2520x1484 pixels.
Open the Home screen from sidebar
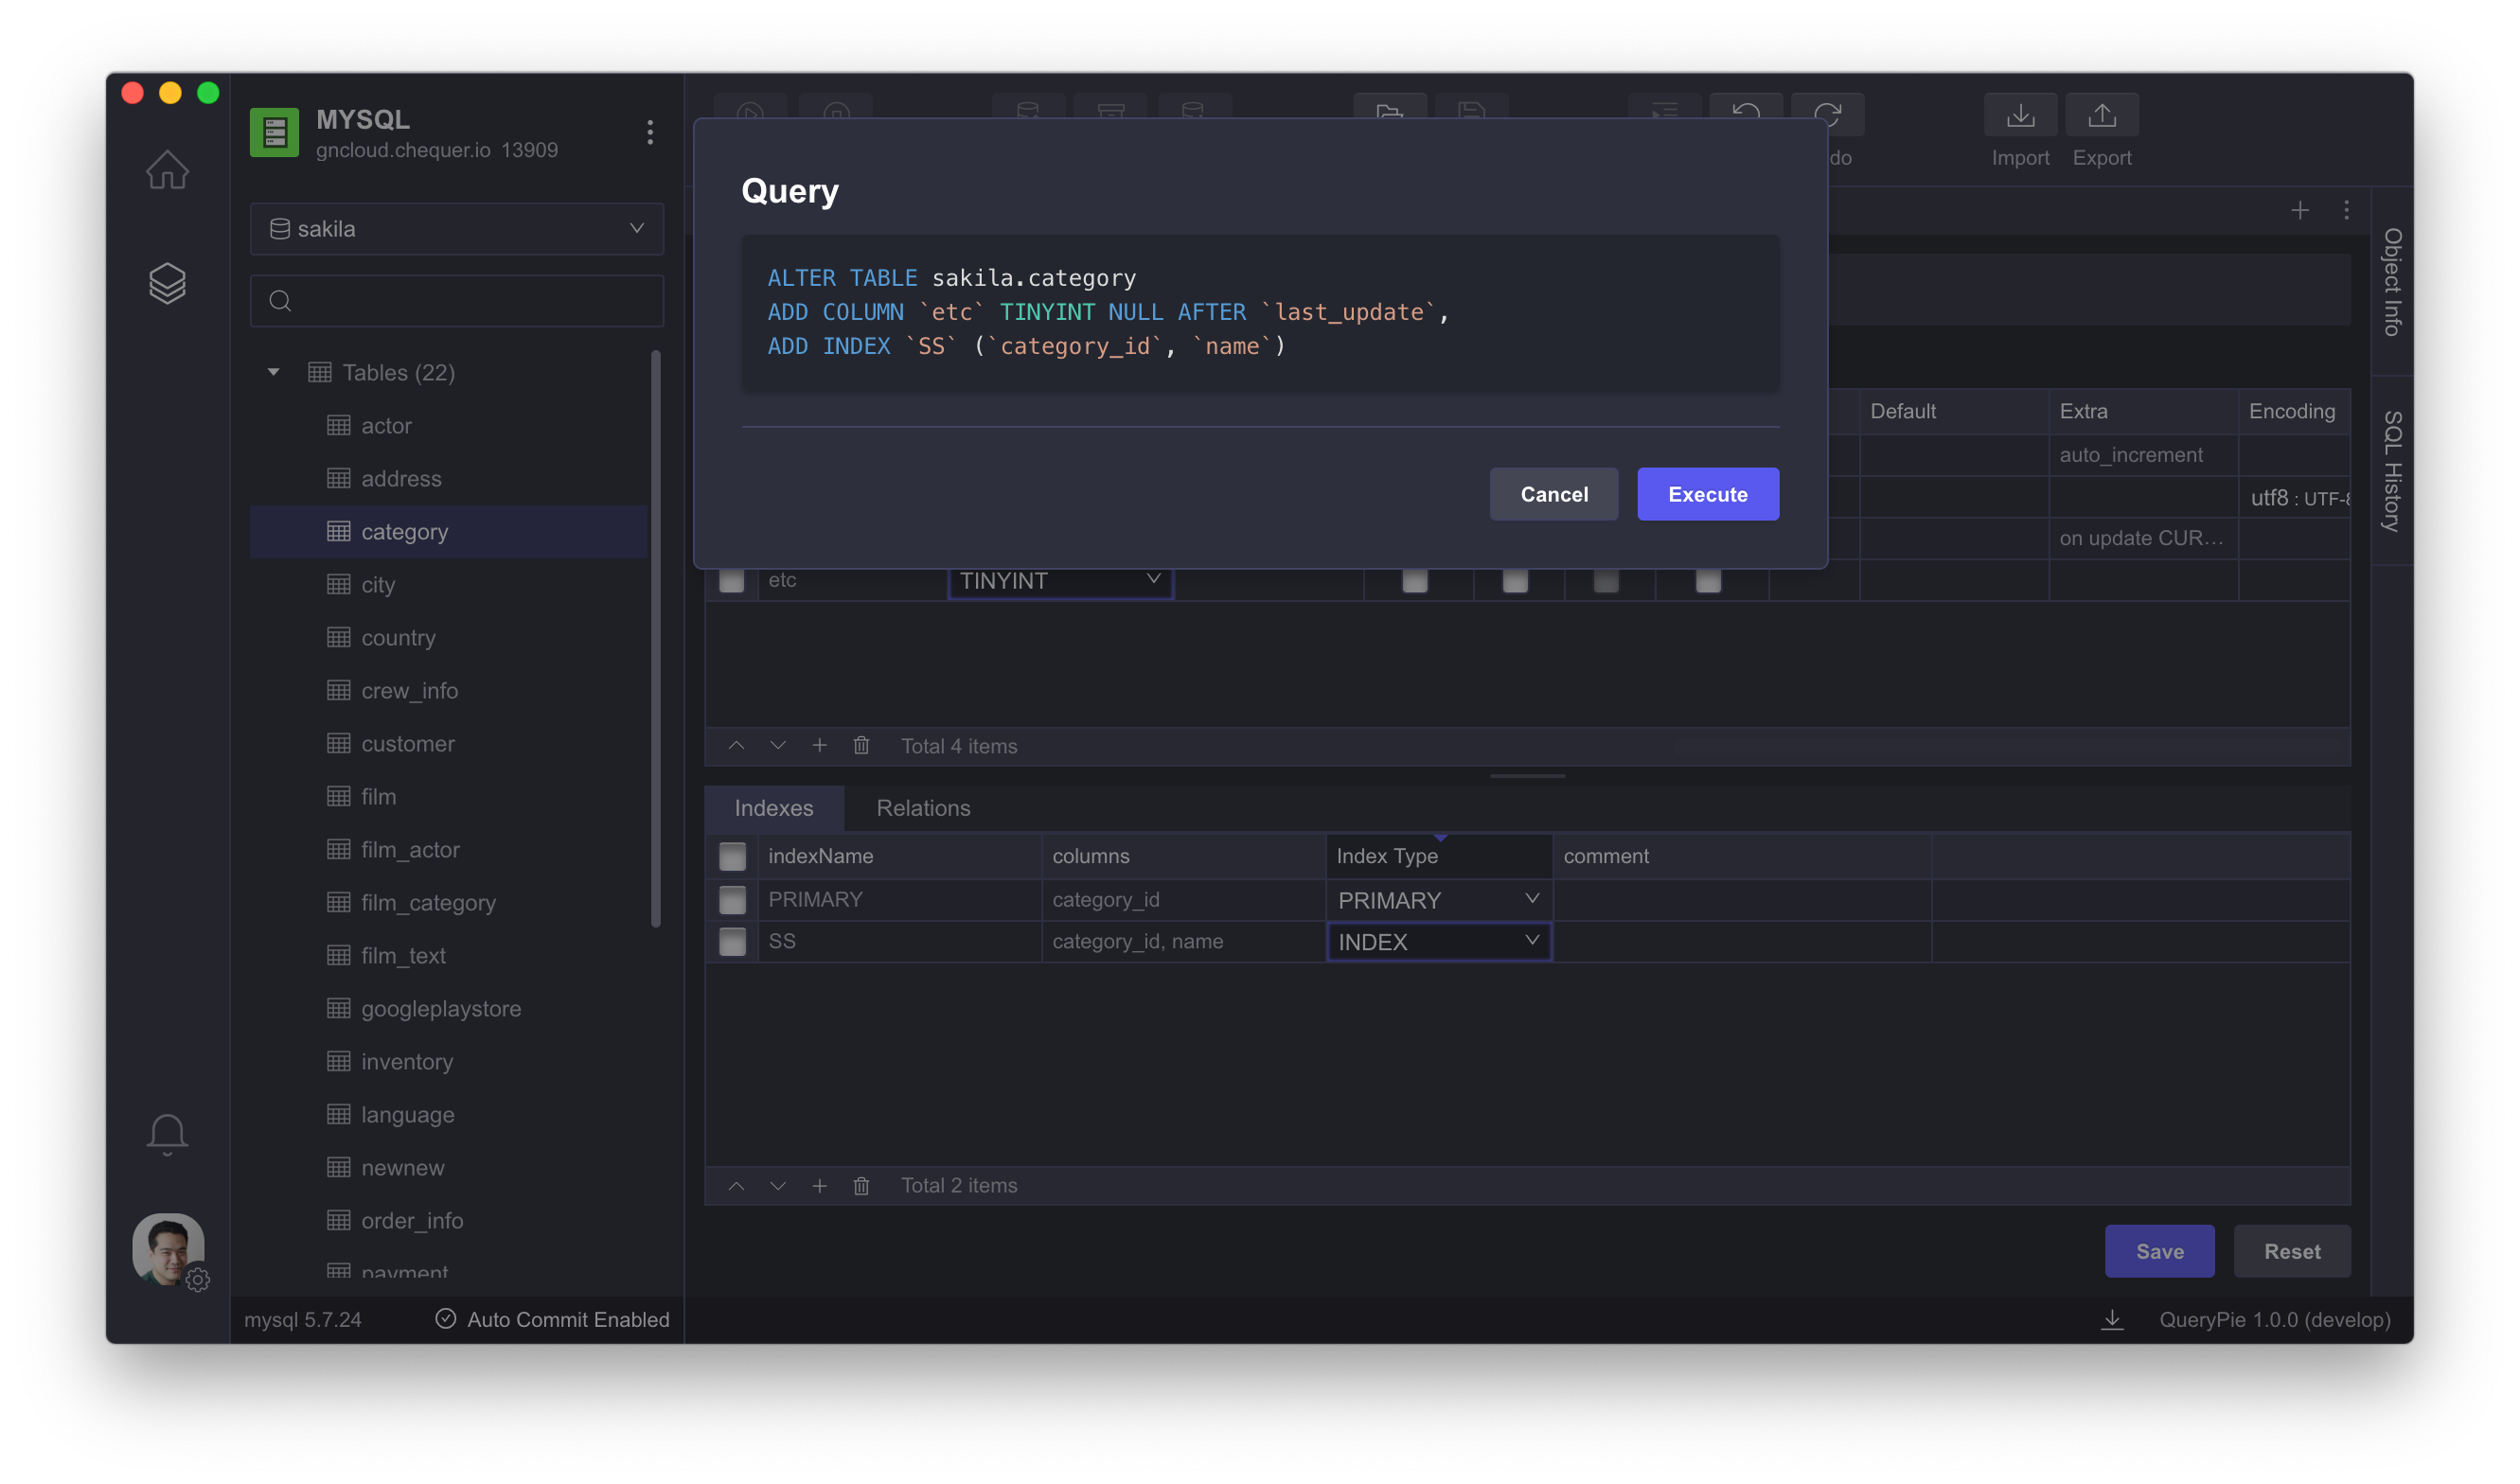167,170
